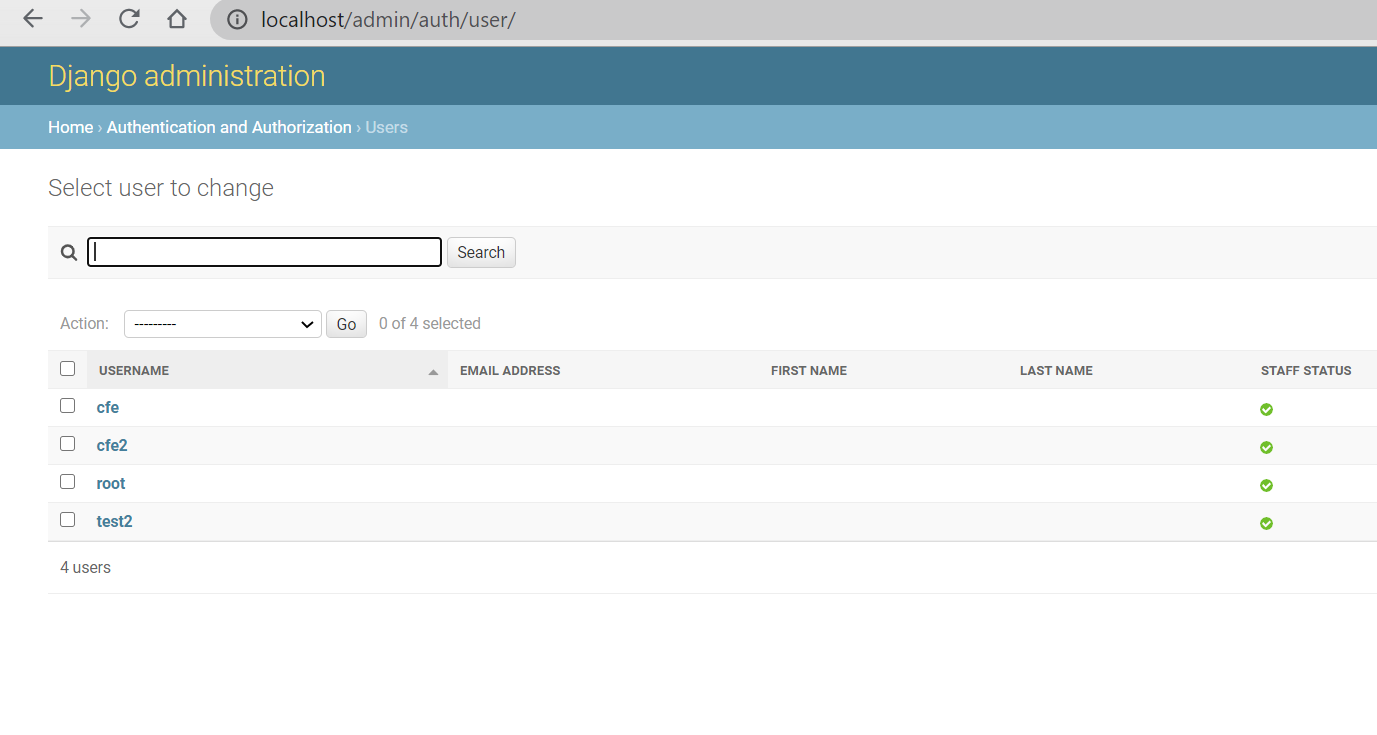Select the checkbox for user root
This screenshot has width=1377, height=735.
(68, 482)
